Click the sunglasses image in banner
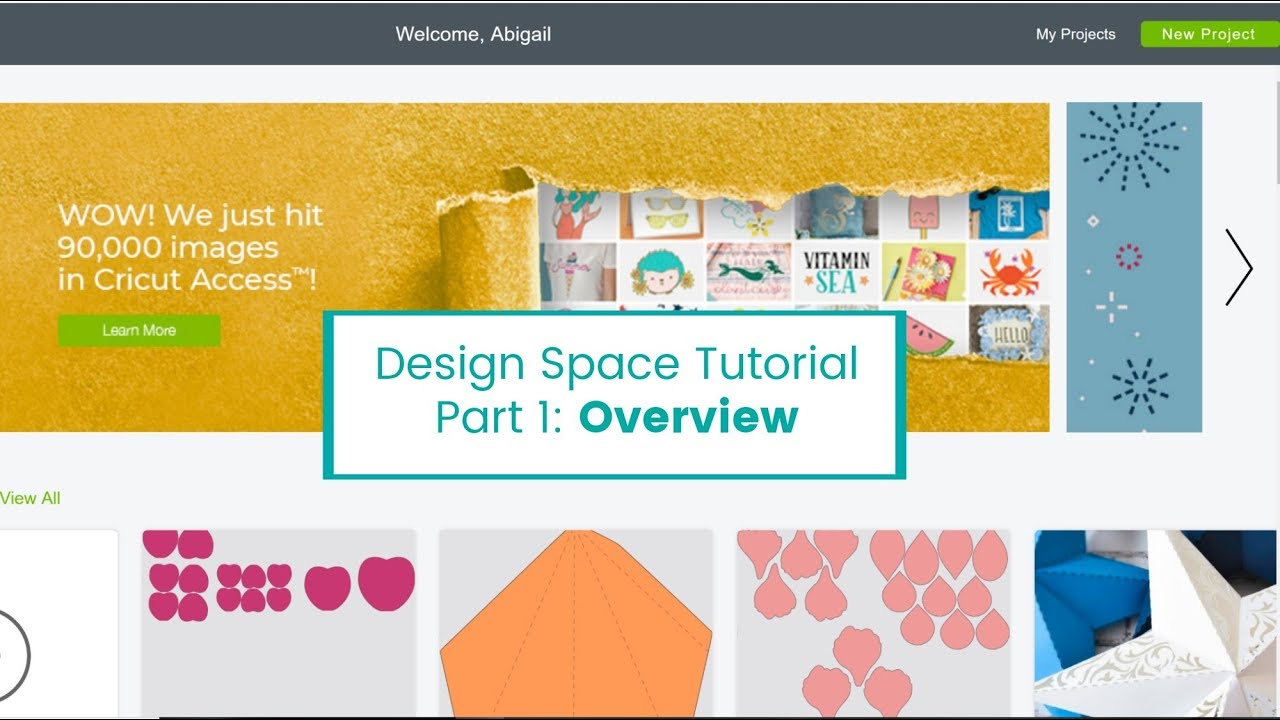 (x=662, y=213)
